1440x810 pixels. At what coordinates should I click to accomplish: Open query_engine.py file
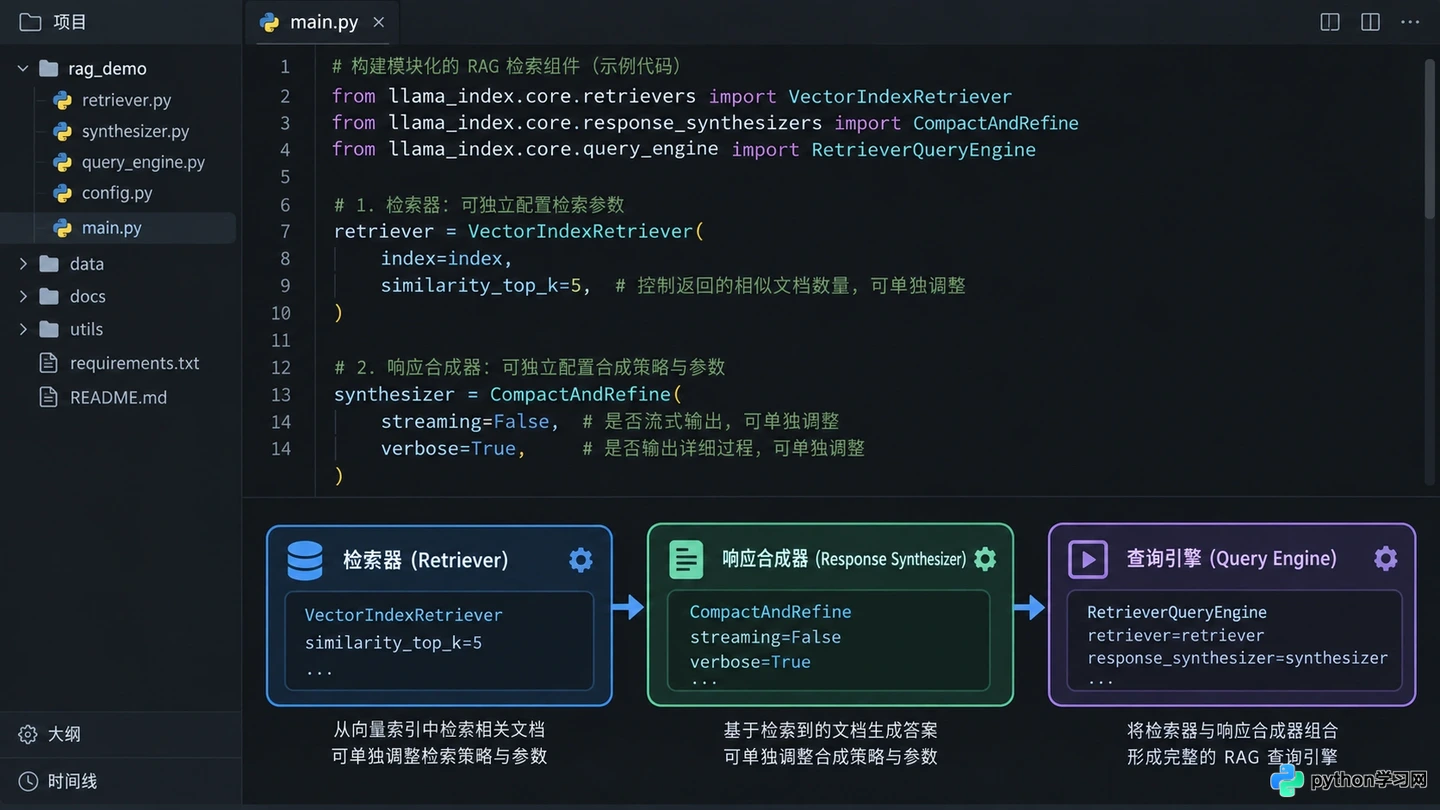pyautogui.click(x=143, y=162)
